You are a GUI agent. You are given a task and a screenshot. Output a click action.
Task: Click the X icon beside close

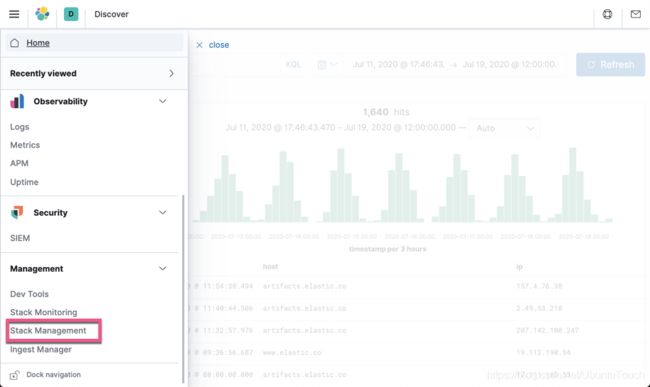199,45
